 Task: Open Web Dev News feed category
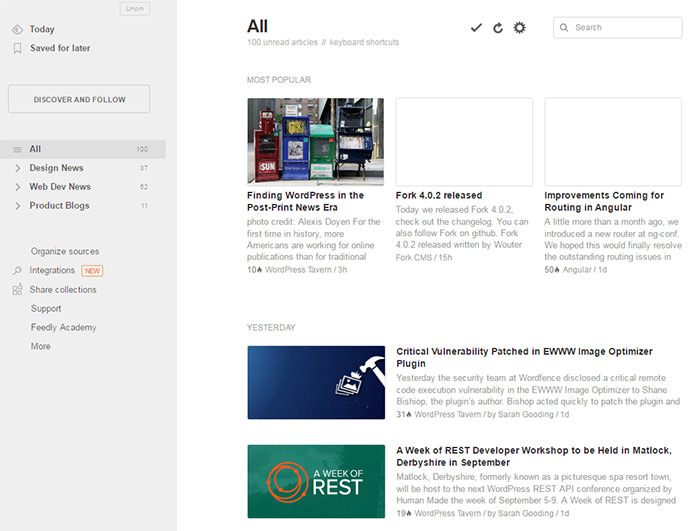pos(60,187)
